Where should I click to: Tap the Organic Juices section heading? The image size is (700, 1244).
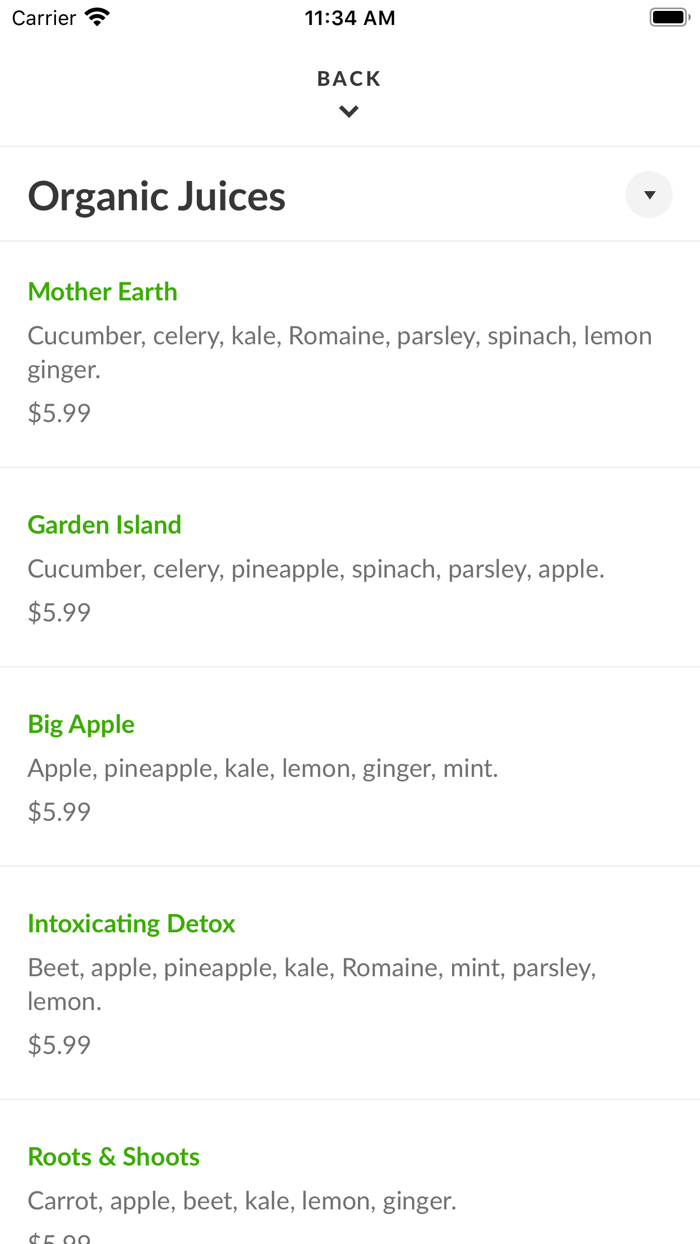(x=157, y=196)
